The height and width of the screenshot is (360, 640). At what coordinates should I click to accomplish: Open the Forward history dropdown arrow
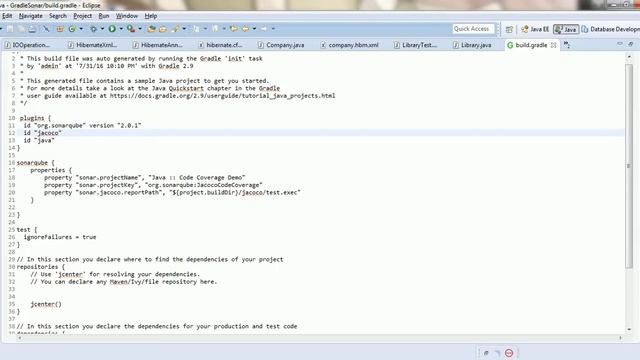[x=273, y=29]
